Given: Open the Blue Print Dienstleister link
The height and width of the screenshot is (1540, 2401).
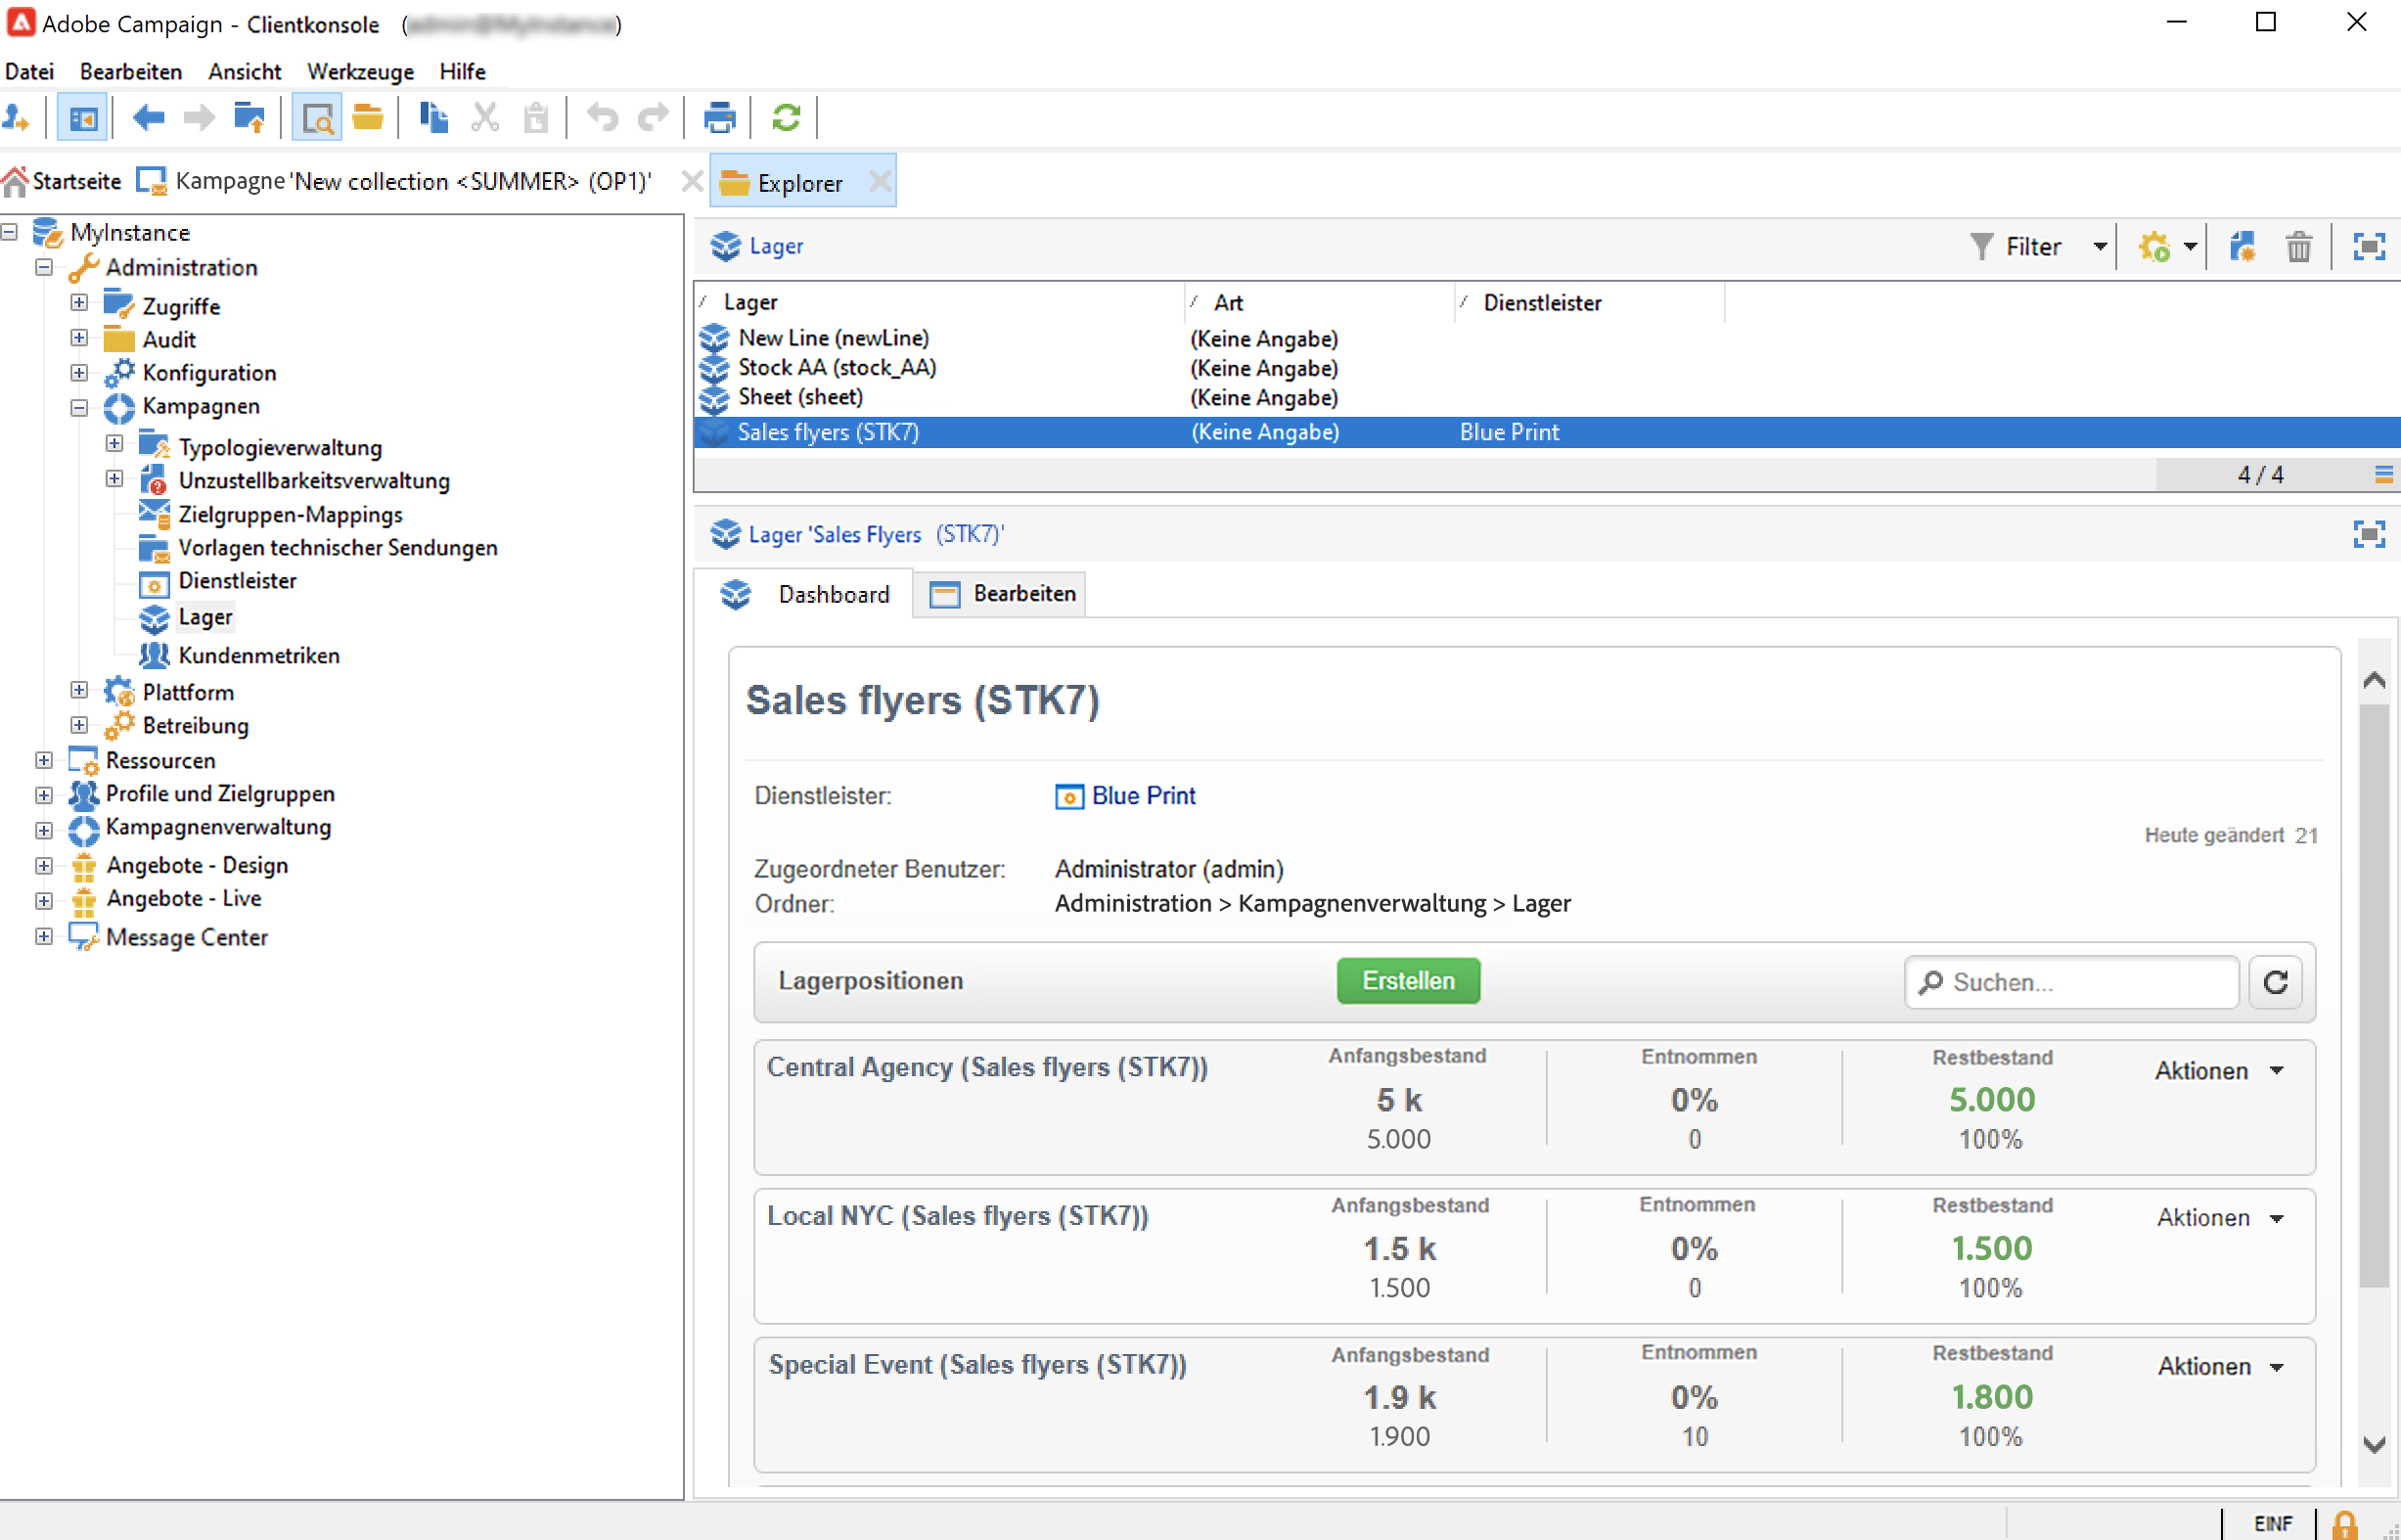Looking at the screenshot, I should (1143, 796).
